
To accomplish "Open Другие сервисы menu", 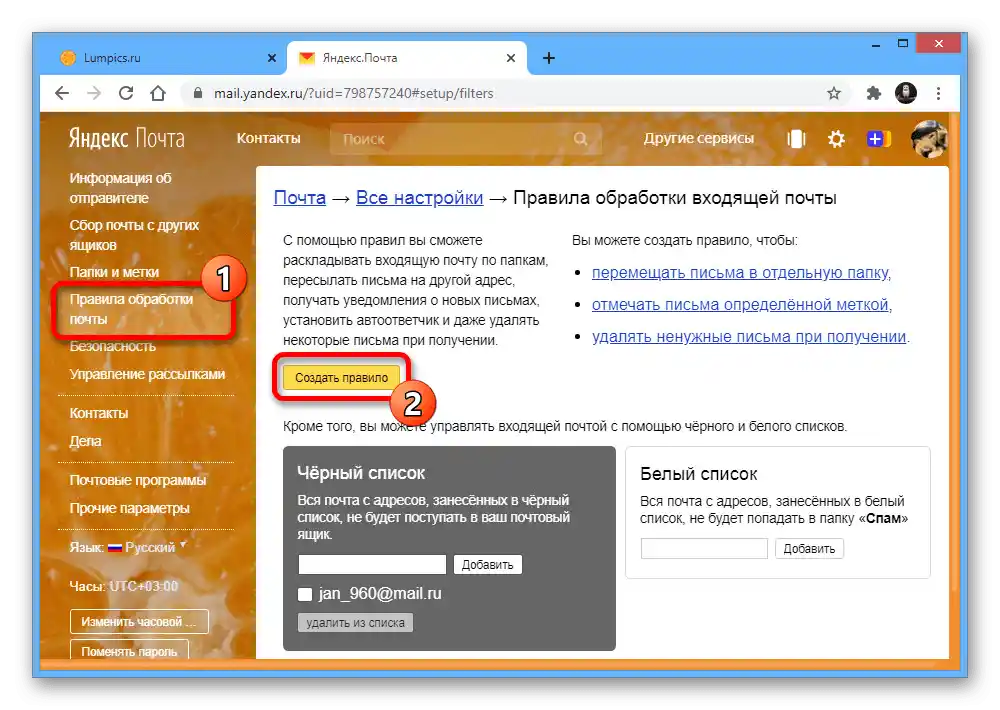I will [x=698, y=138].
